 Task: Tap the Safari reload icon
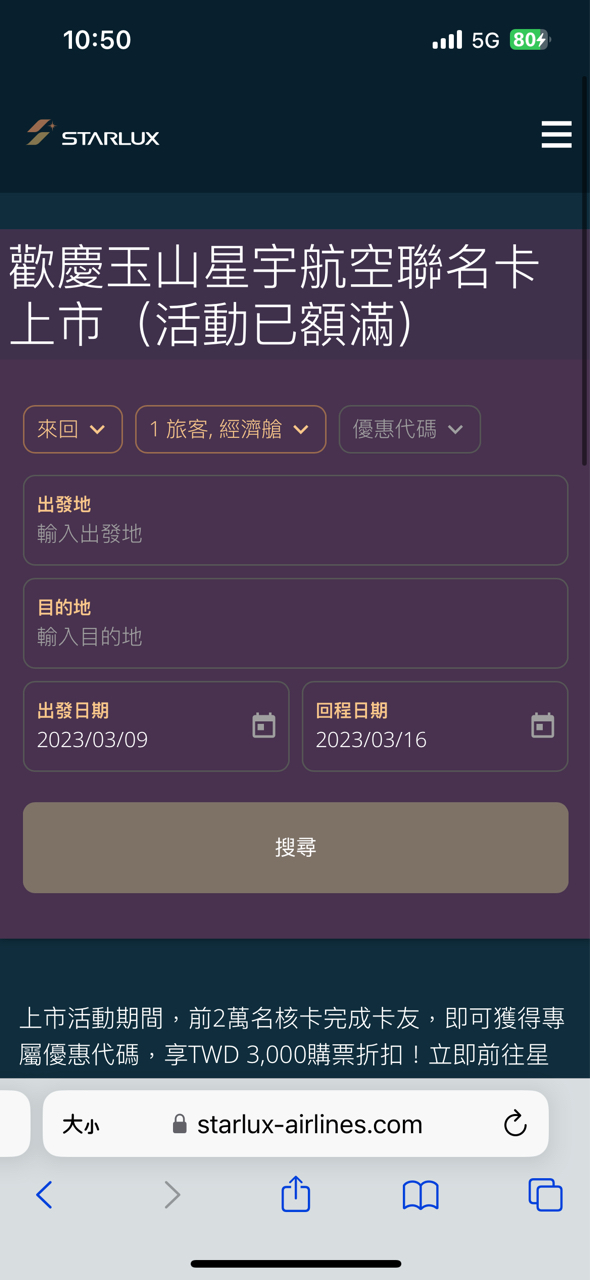(x=515, y=1124)
